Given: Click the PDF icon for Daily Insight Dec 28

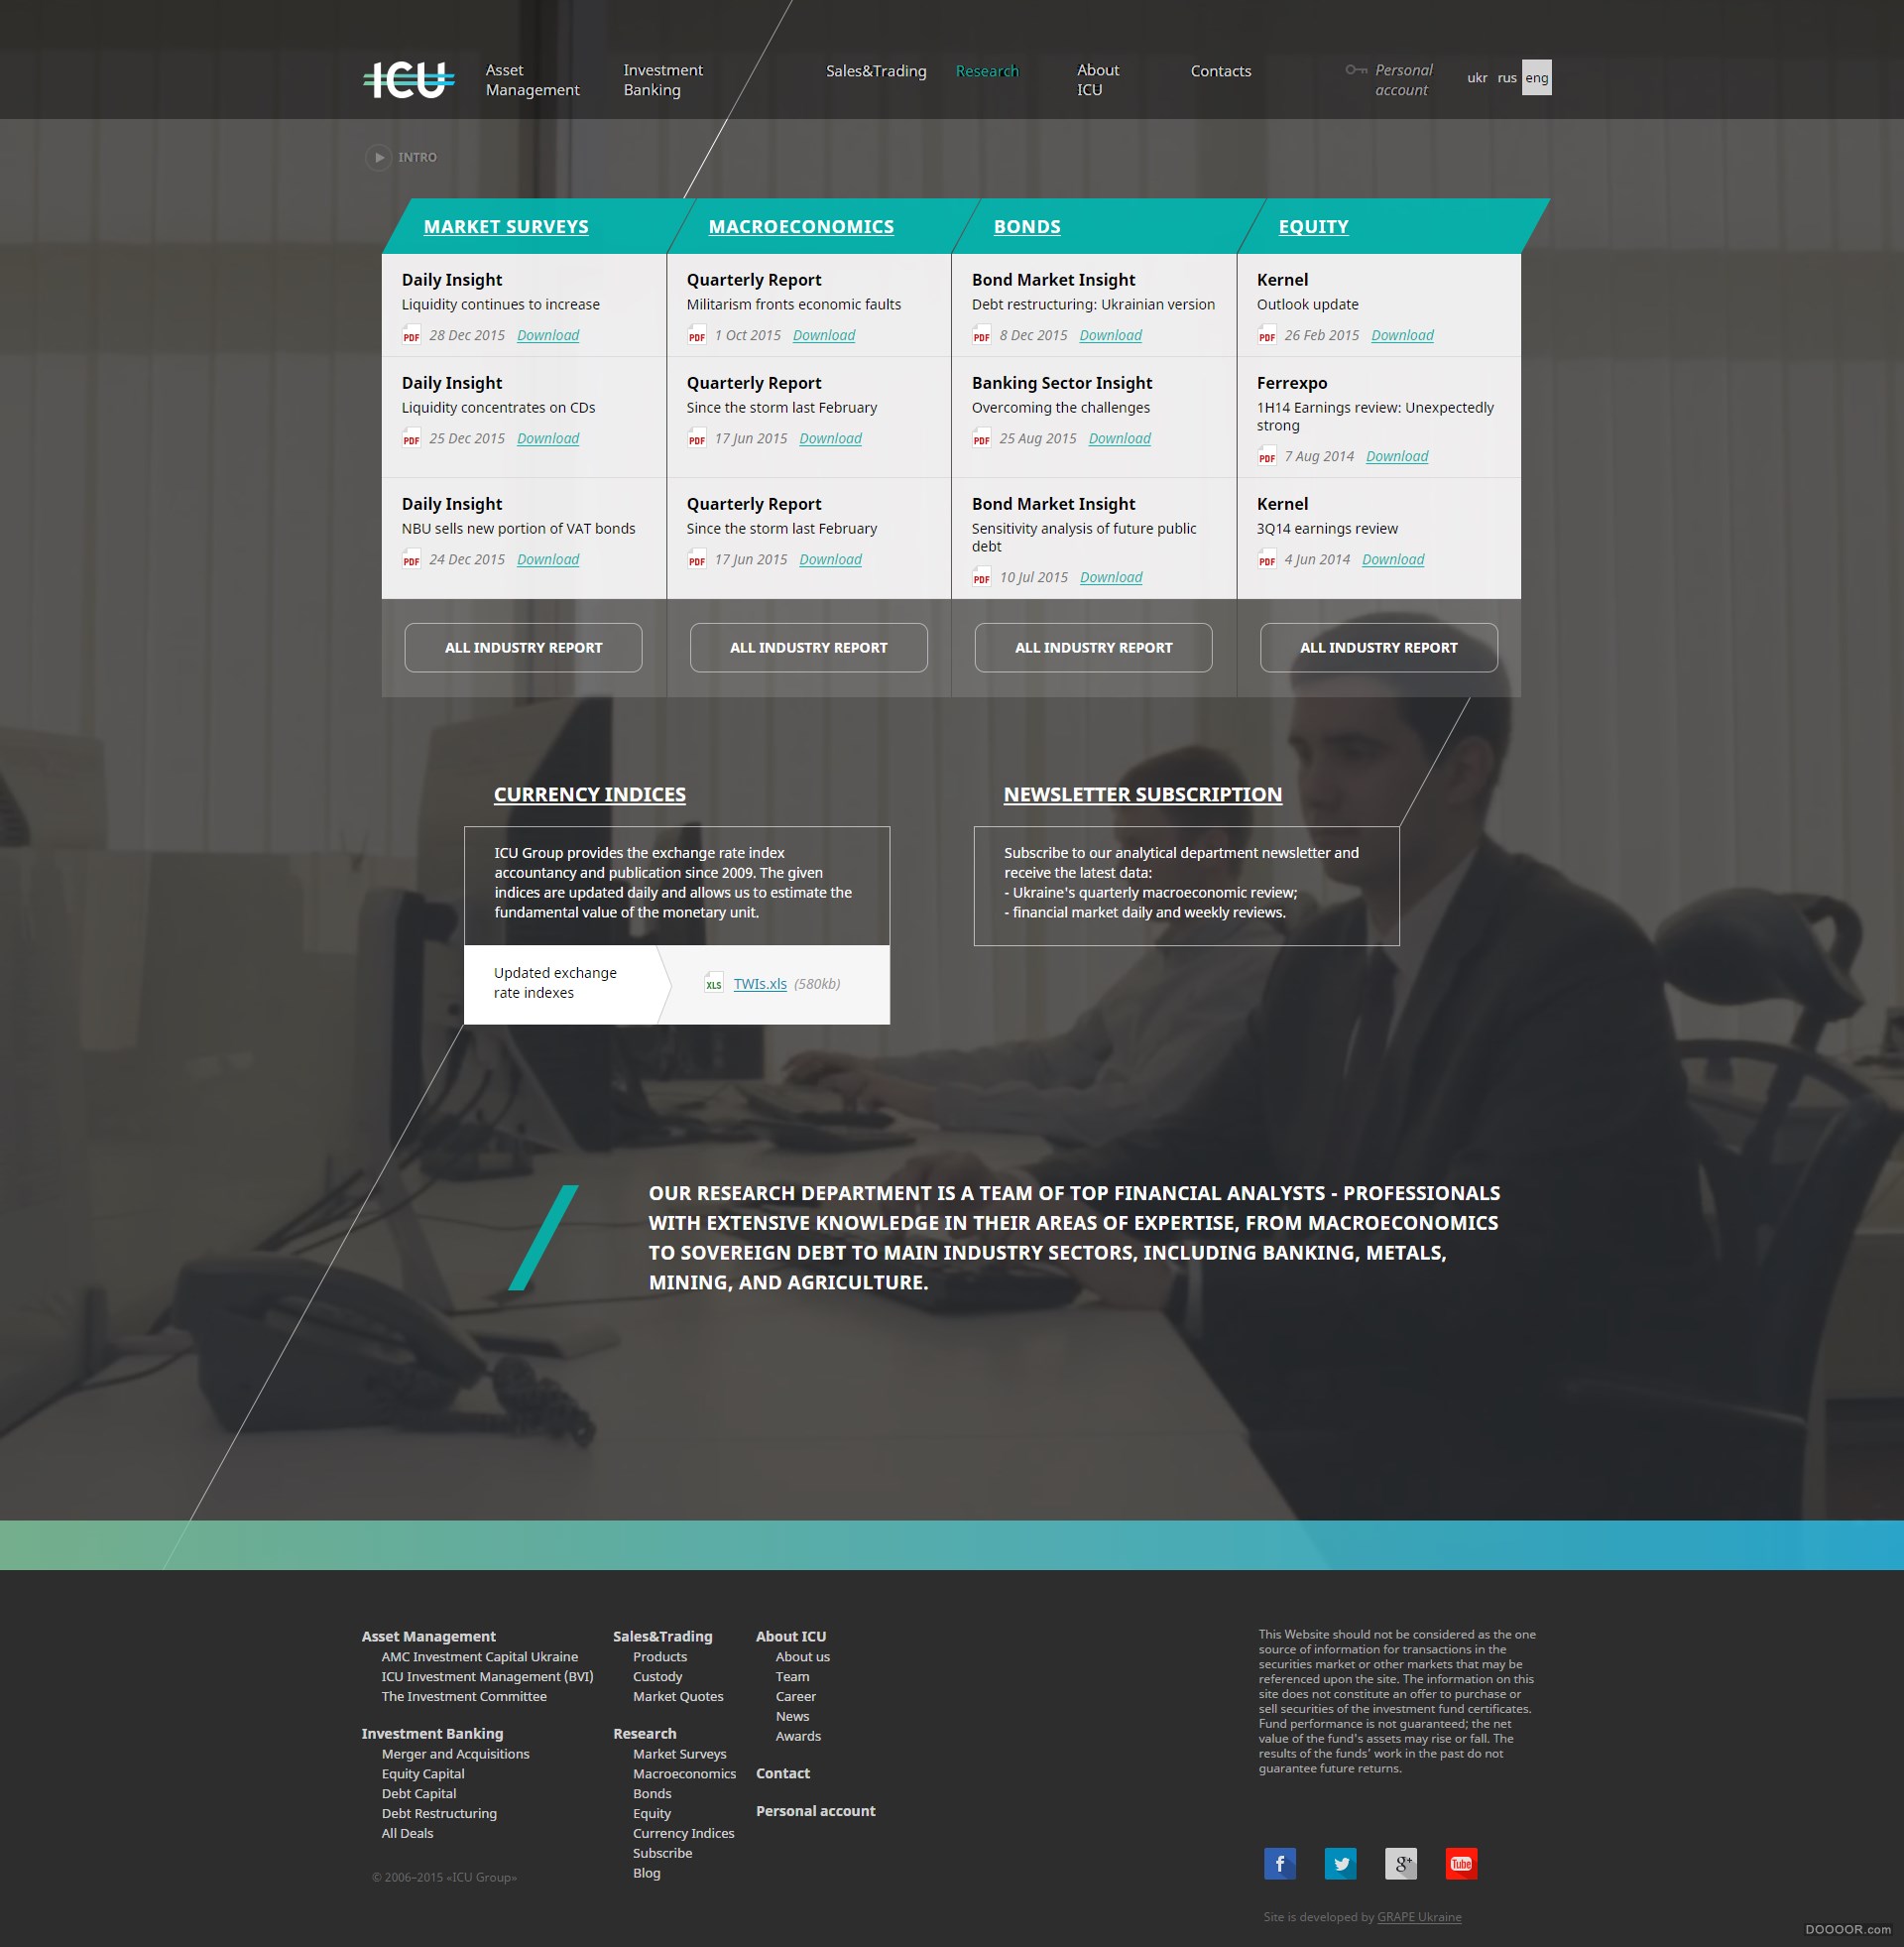Looking at the screenshot, I should (410, 333).
